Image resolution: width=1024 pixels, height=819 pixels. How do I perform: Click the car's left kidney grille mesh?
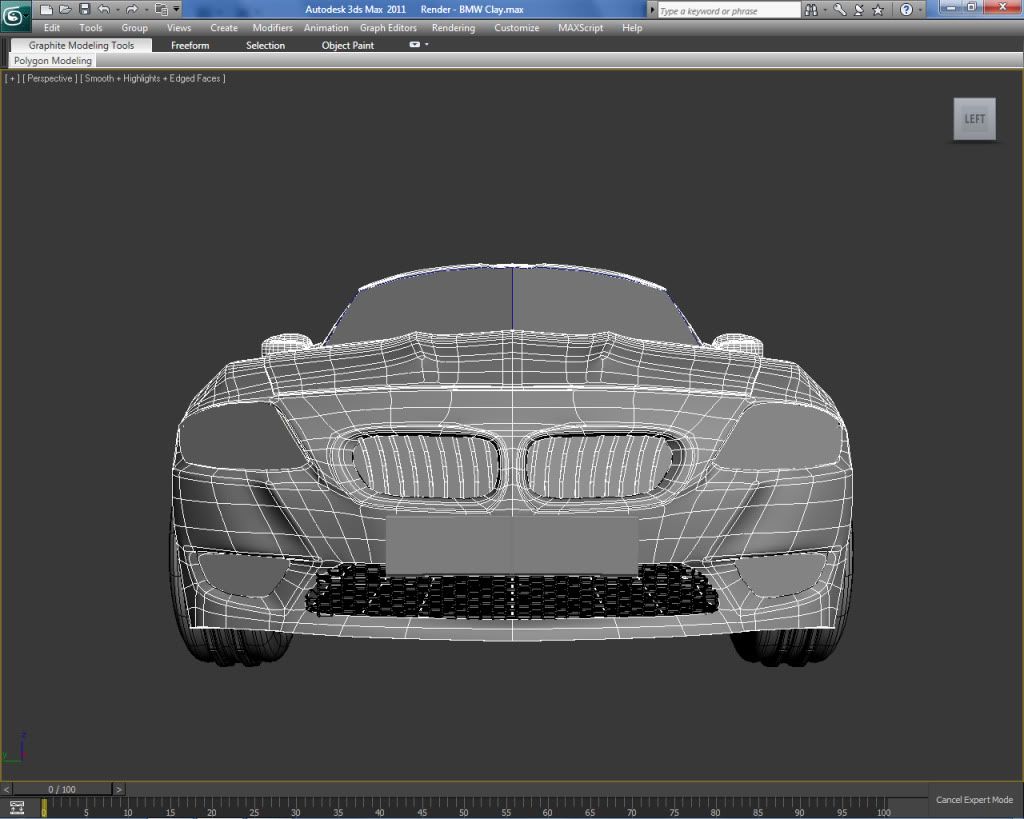click(x=427, y=466)
